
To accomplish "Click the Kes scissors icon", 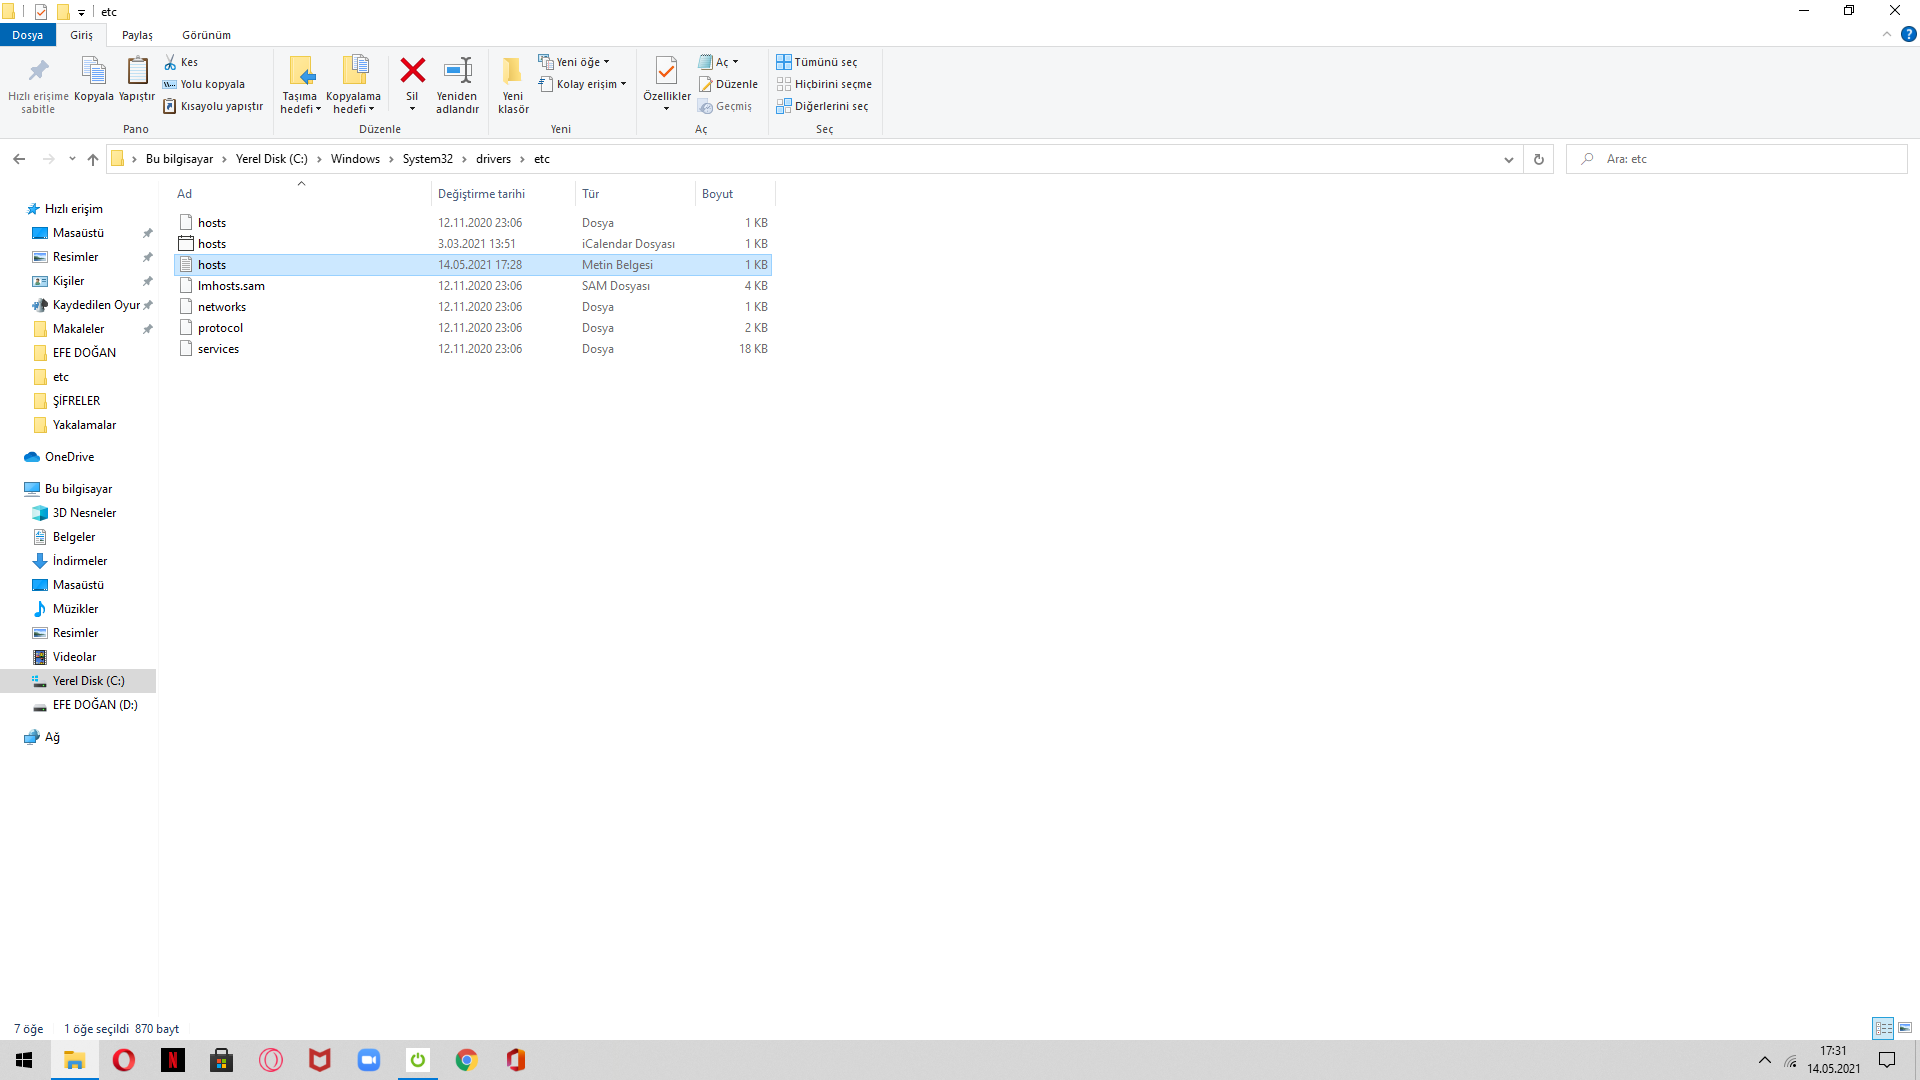I will tap(171, 62).
